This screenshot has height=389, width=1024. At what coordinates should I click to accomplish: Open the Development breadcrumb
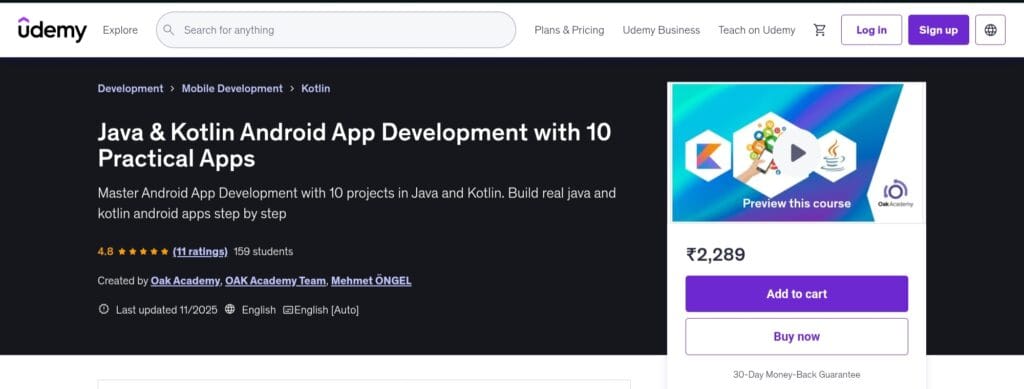point(130,88)
